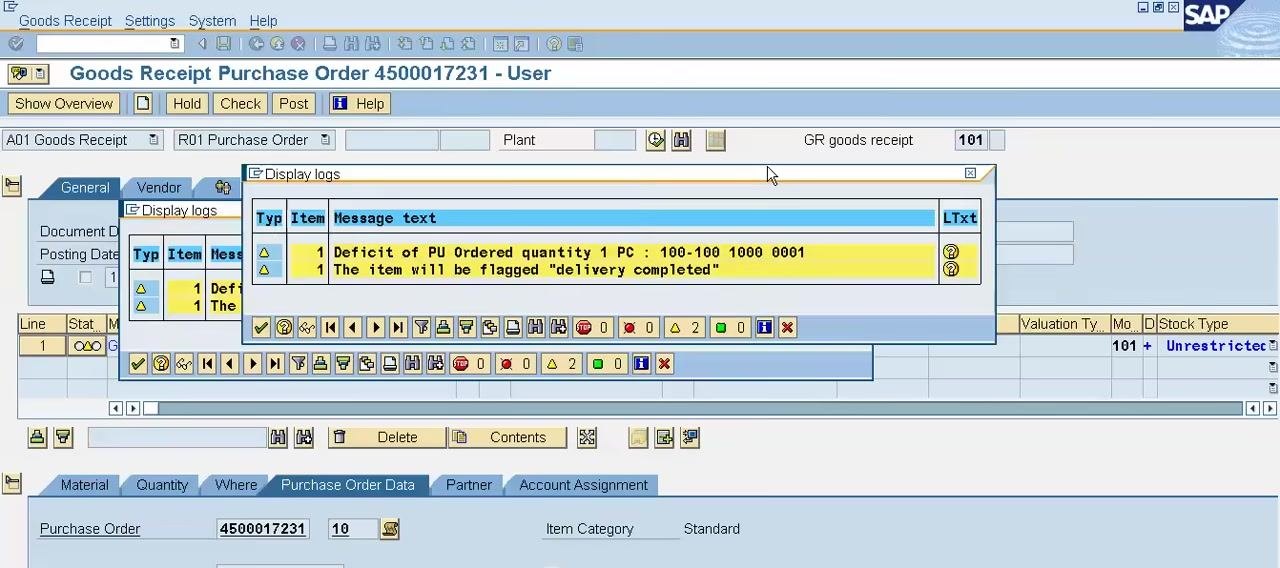Cancel front Display logs dialog with red X
1280x568 pixels.
(x=788, y=327)
